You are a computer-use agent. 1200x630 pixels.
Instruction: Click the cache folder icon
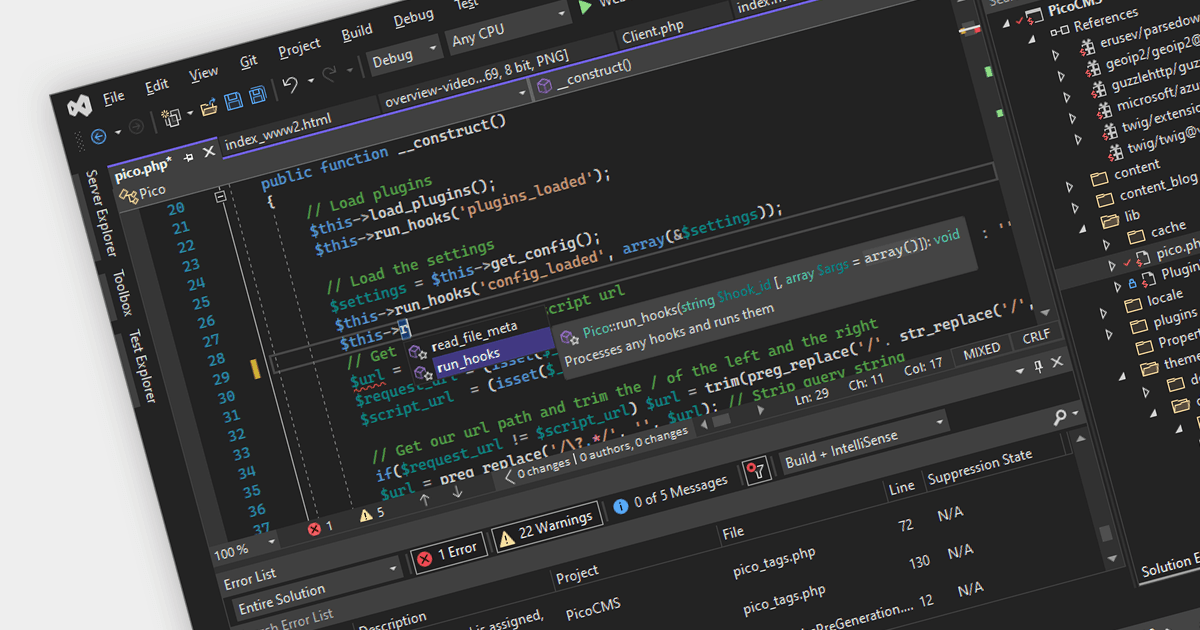(x=1134, y=237)
